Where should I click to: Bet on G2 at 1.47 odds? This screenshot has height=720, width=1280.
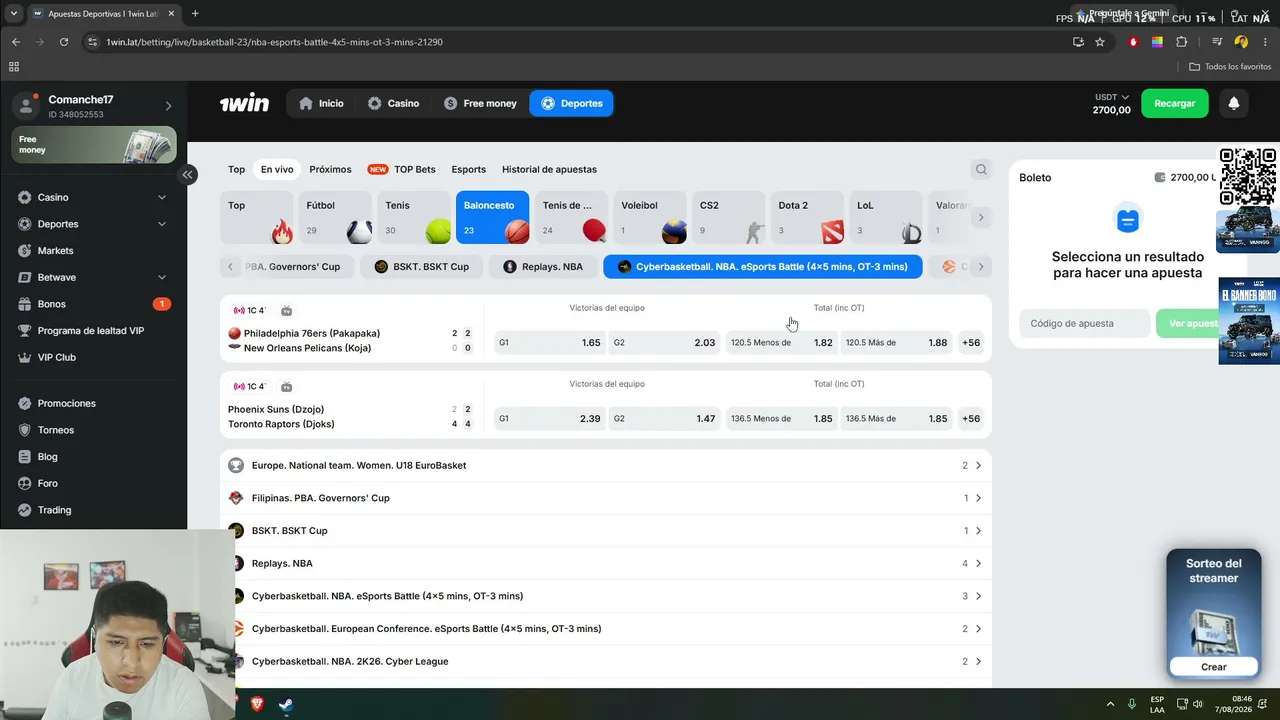pos(664,418)
